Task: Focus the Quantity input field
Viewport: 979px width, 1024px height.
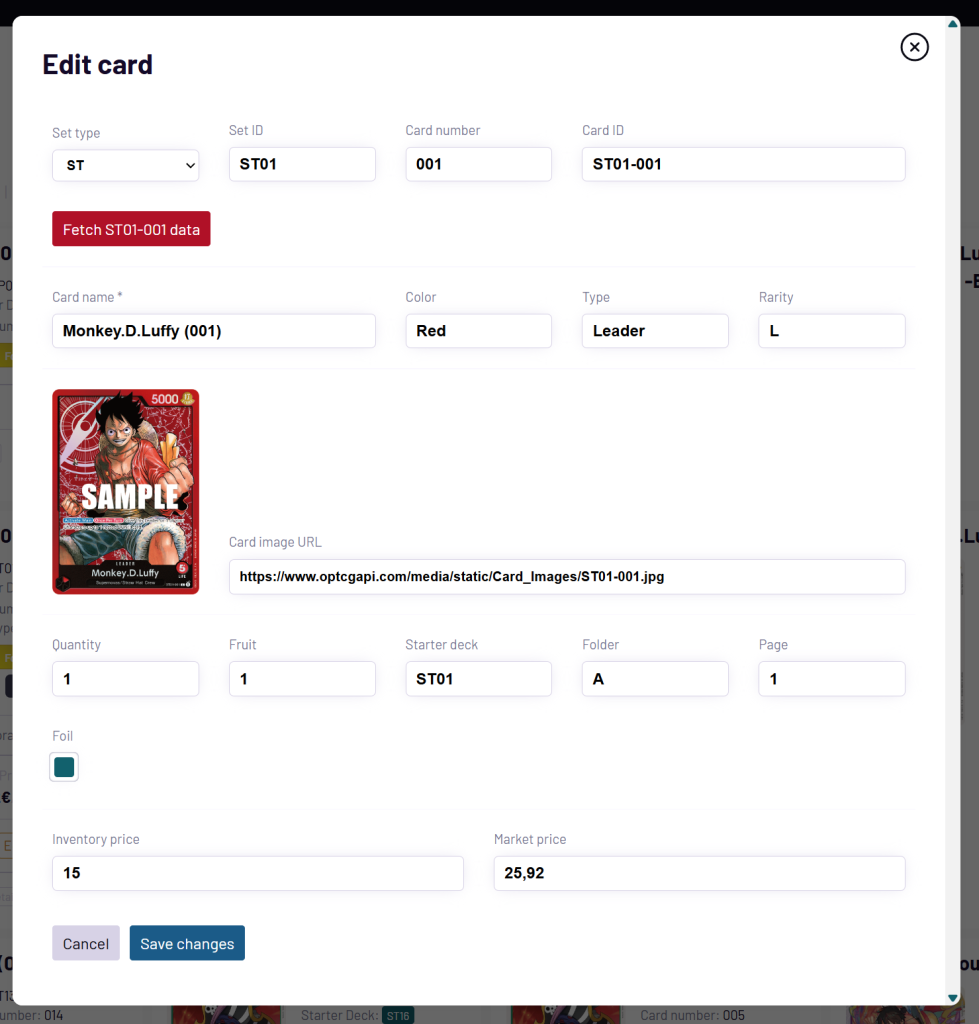Action: click(x=125, y=678)
